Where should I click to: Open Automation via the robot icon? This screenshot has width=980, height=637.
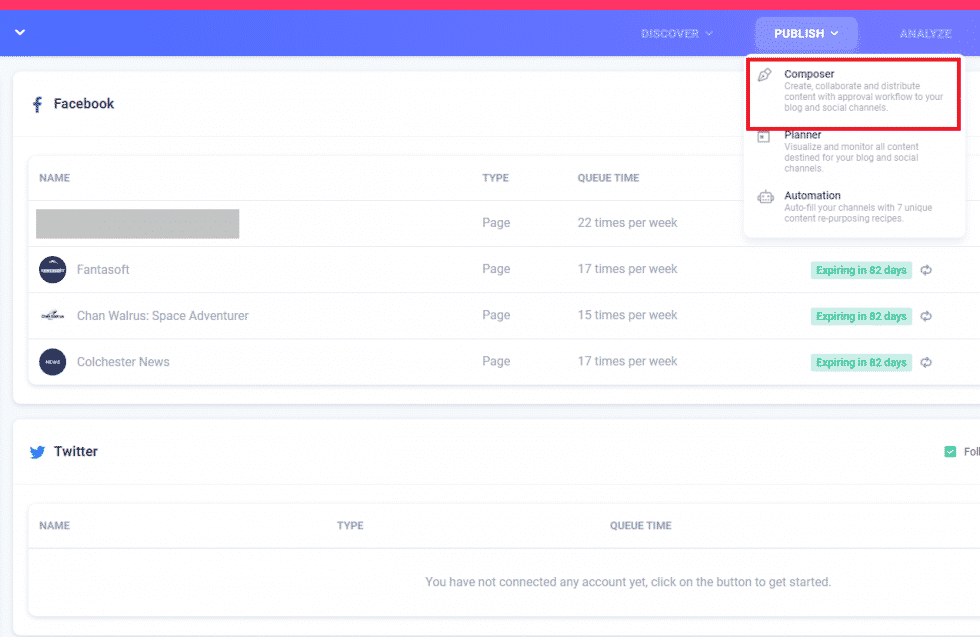point(765,197)
